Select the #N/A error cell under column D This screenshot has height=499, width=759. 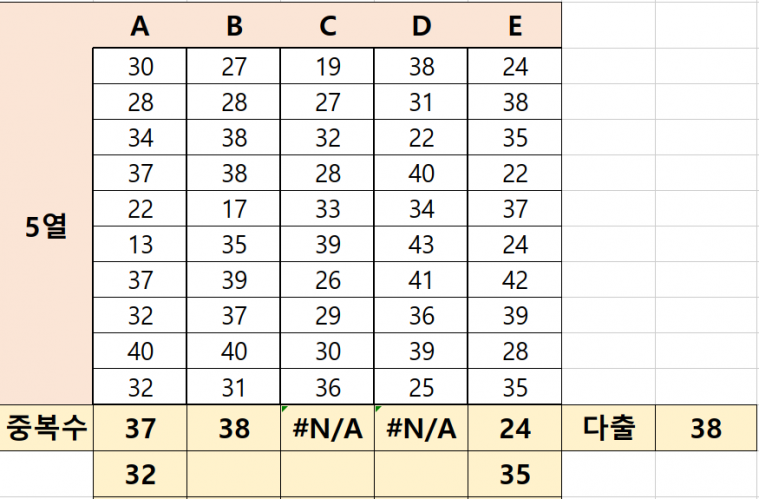pyautogui.click(x=421, y=429)
